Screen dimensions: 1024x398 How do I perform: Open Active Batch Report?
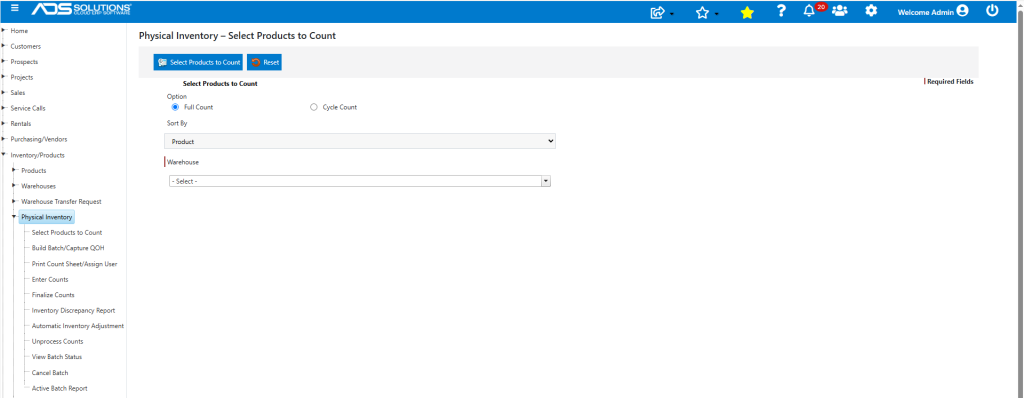point(60,388)
